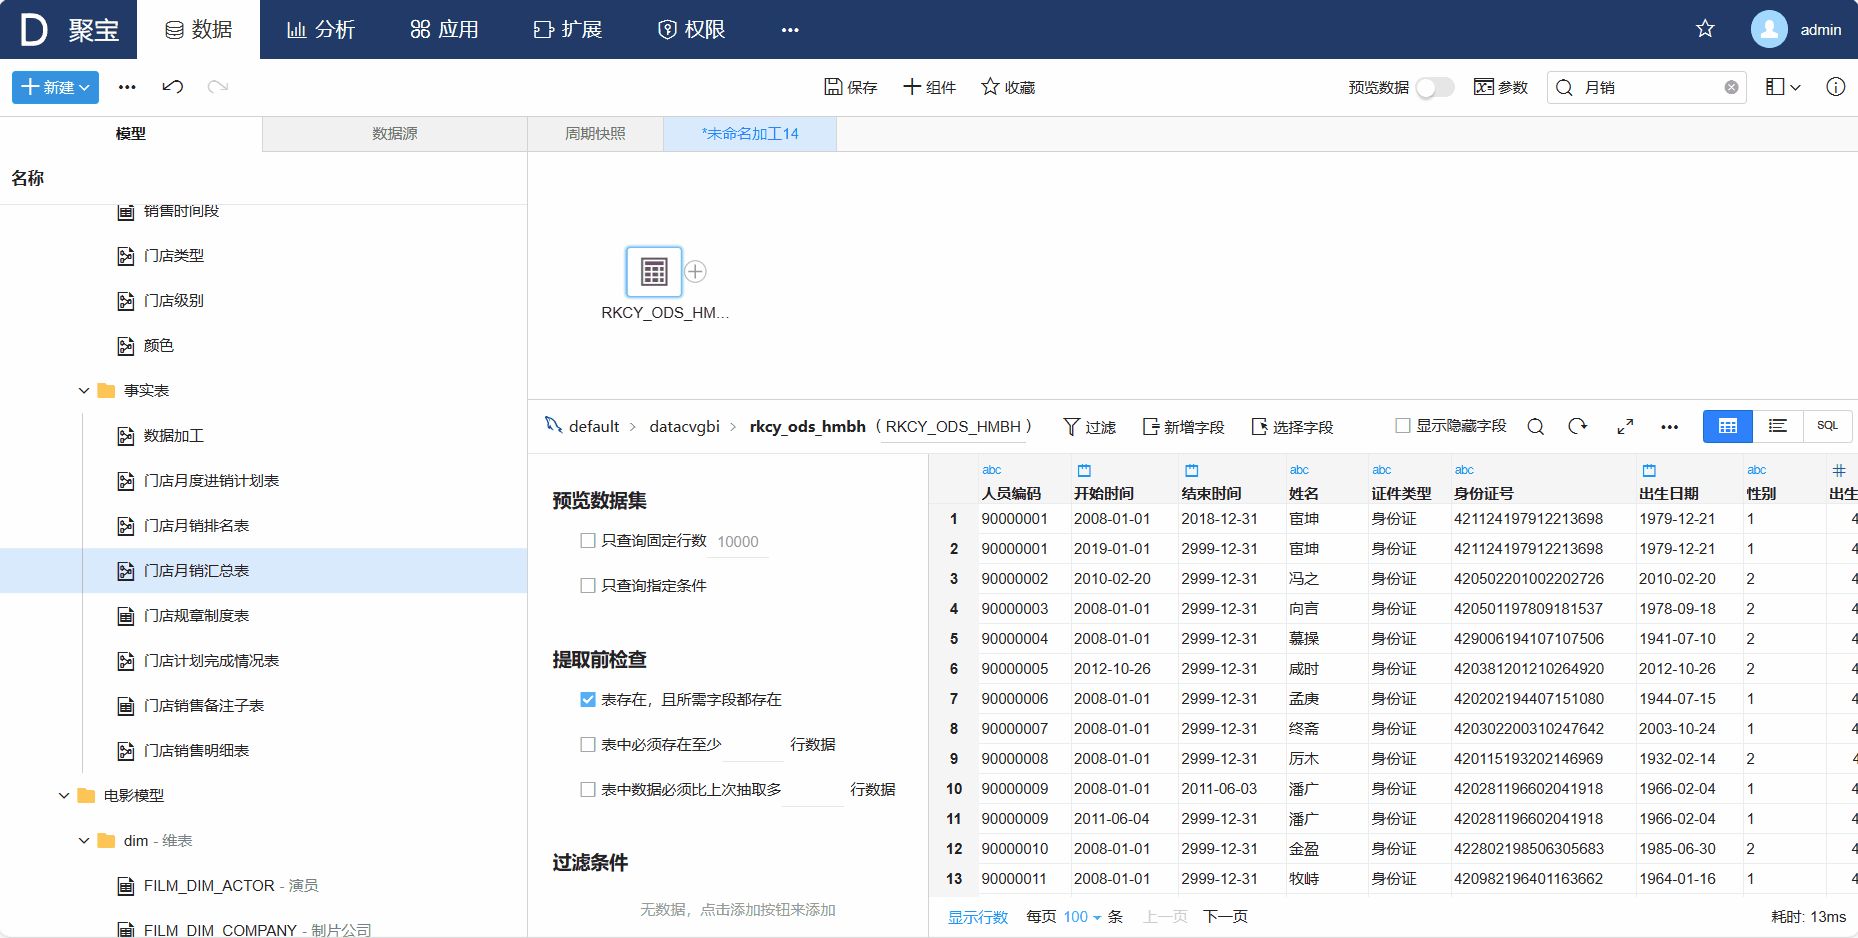1858x938 pixels.
Task: Refresh the data preview
Action: coord(1578,427)
